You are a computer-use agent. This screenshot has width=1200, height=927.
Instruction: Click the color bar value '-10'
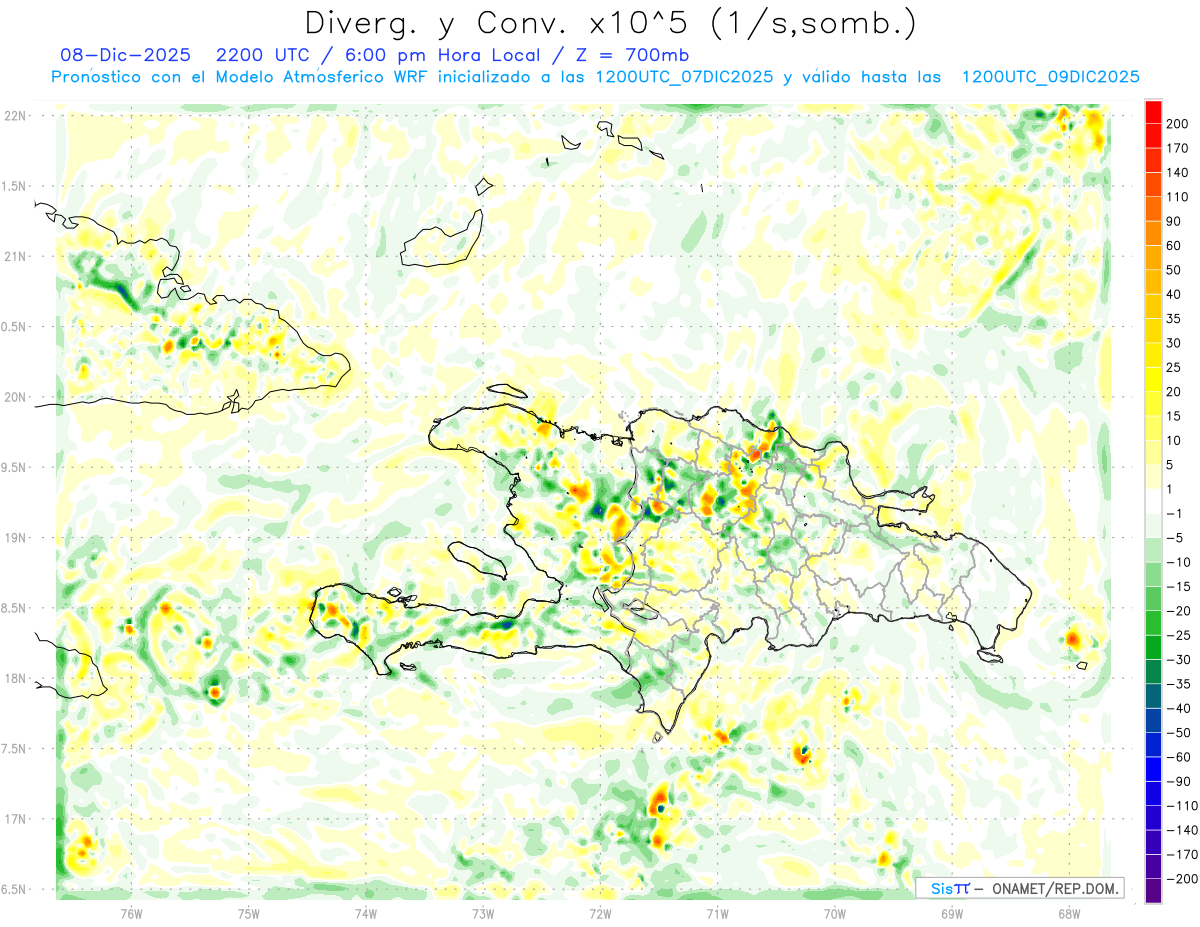[x=1180, y=562]
